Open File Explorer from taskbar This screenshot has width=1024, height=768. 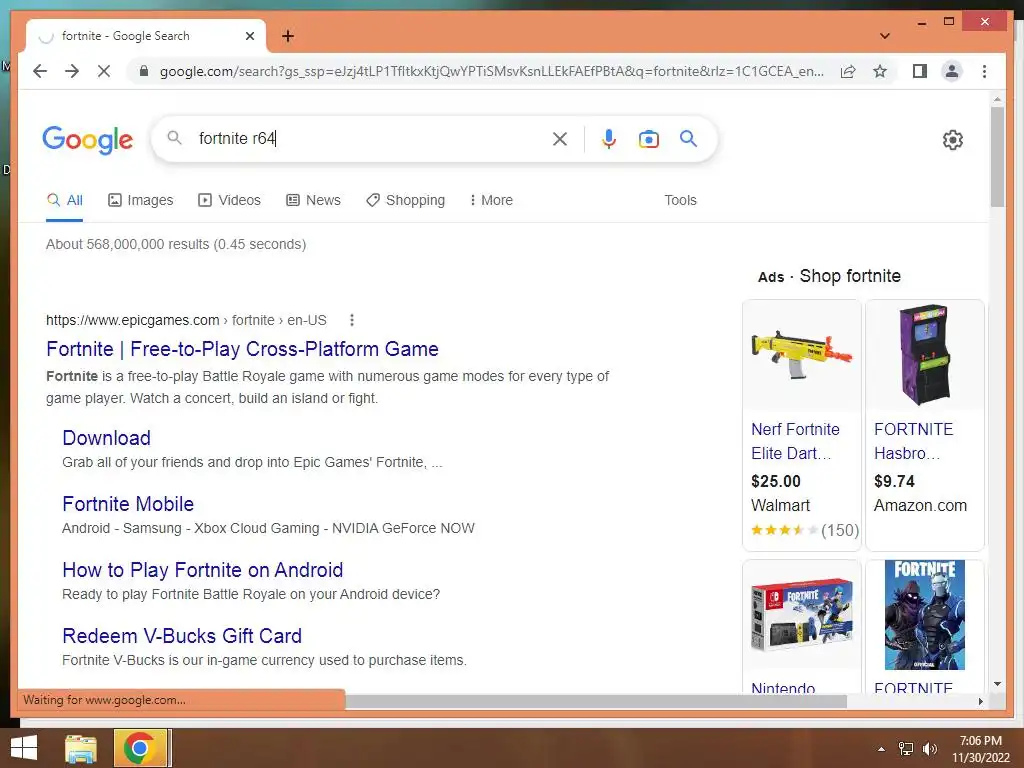(81, 748)
